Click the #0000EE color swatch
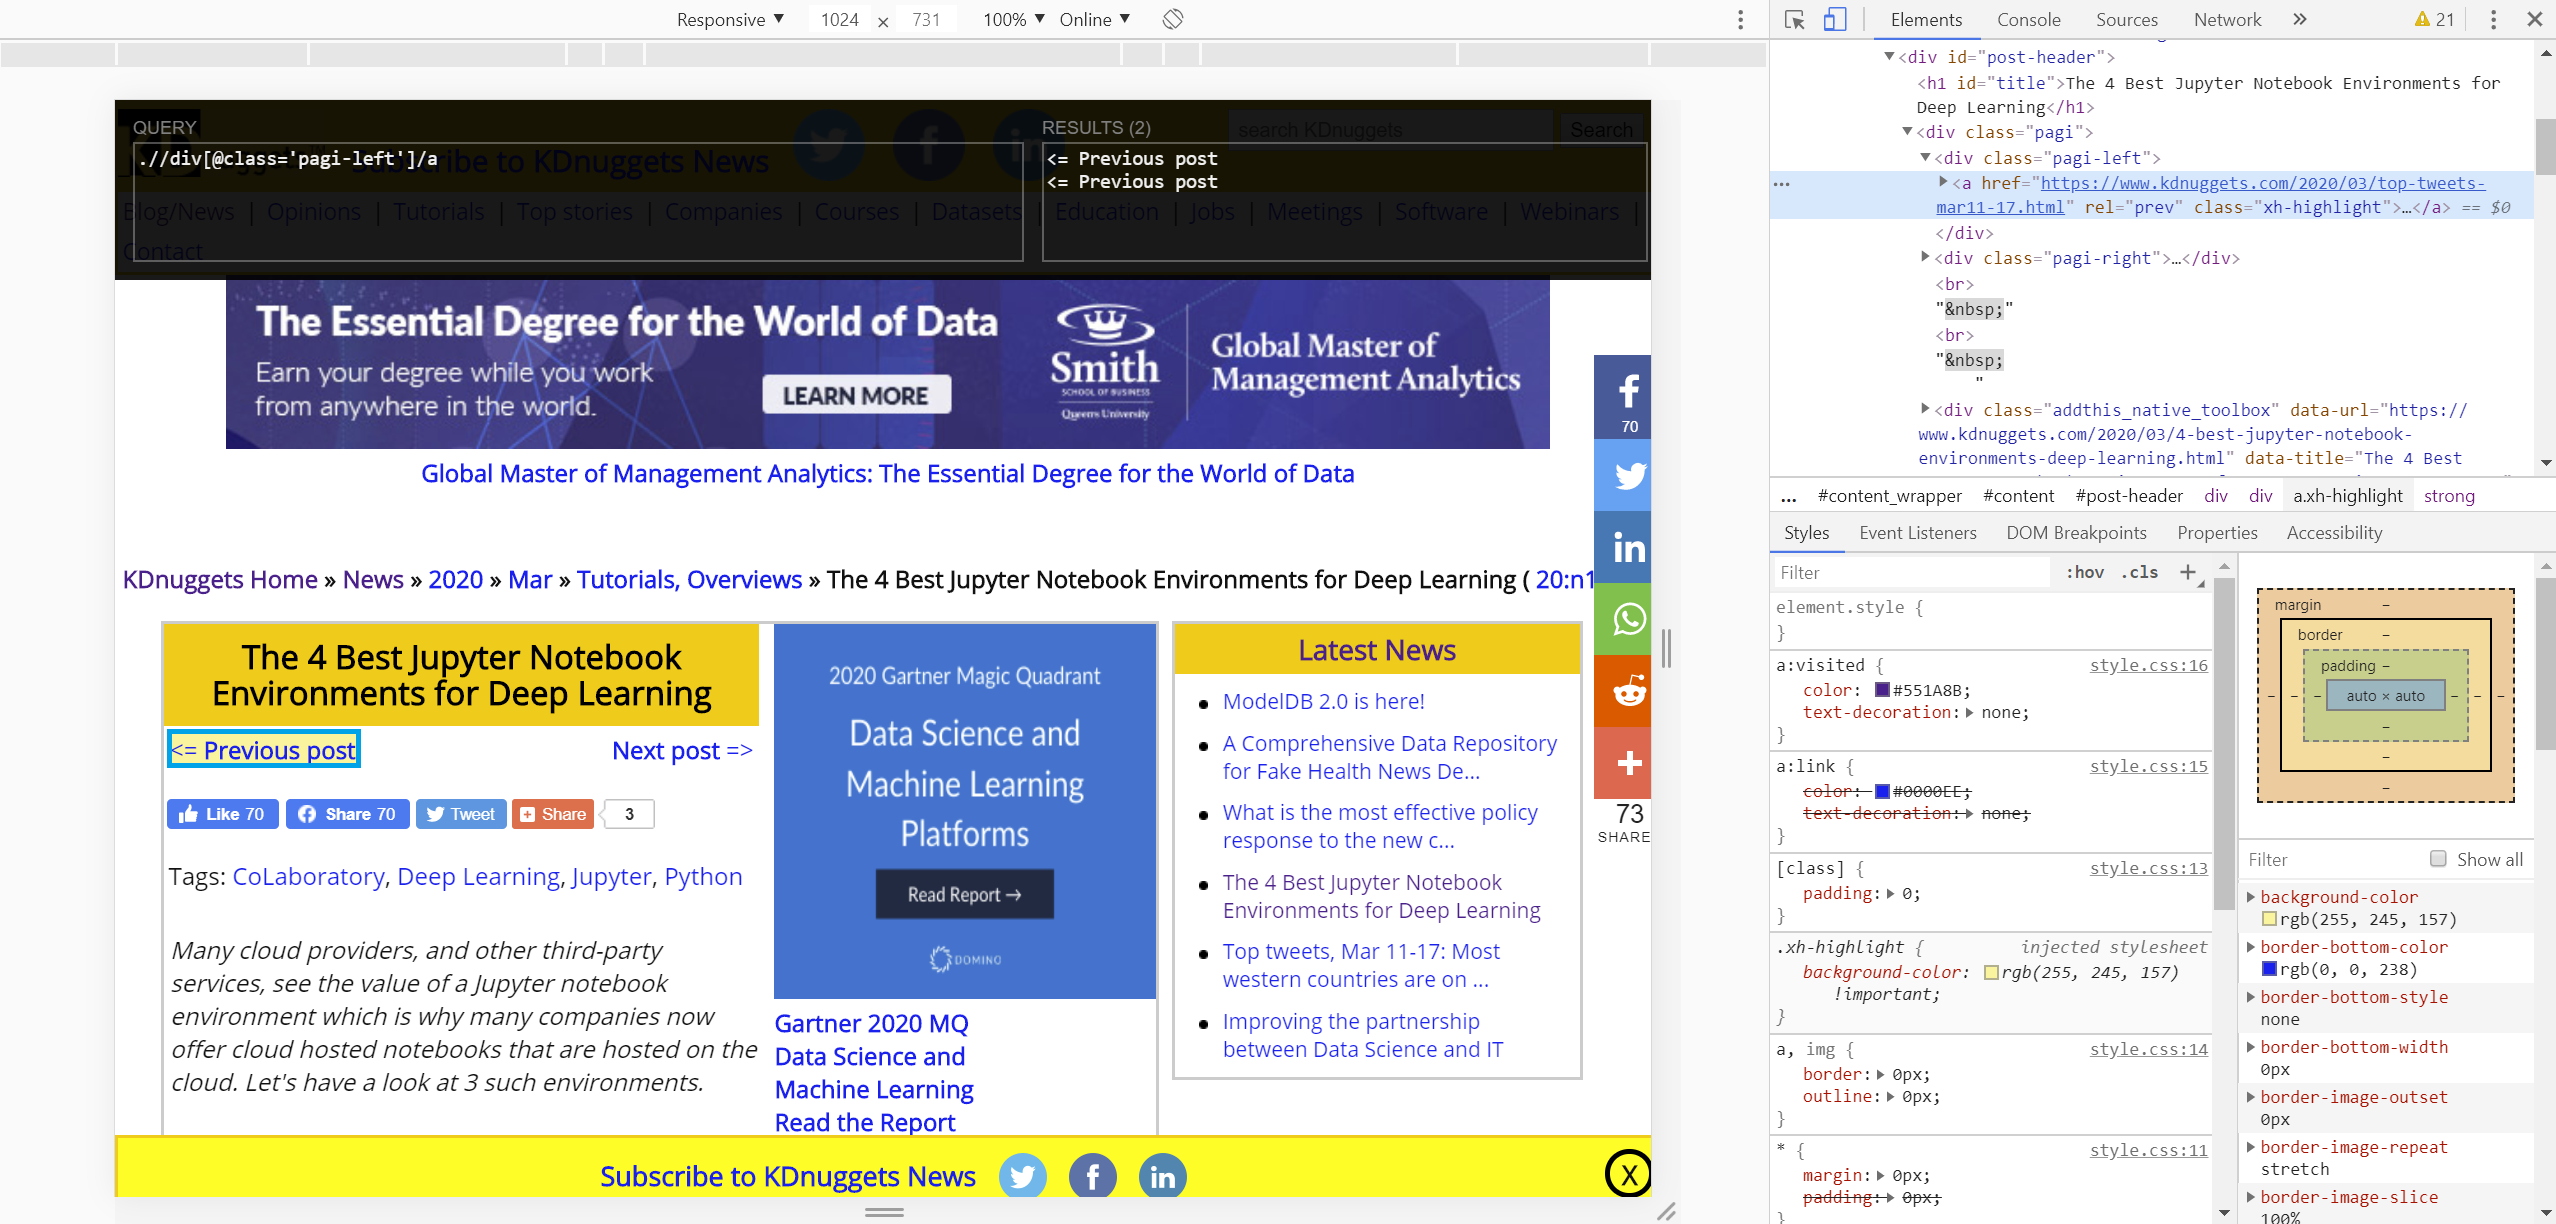The width and height of the screenshot is (2556, 1224). click(x=1882, y=791)
